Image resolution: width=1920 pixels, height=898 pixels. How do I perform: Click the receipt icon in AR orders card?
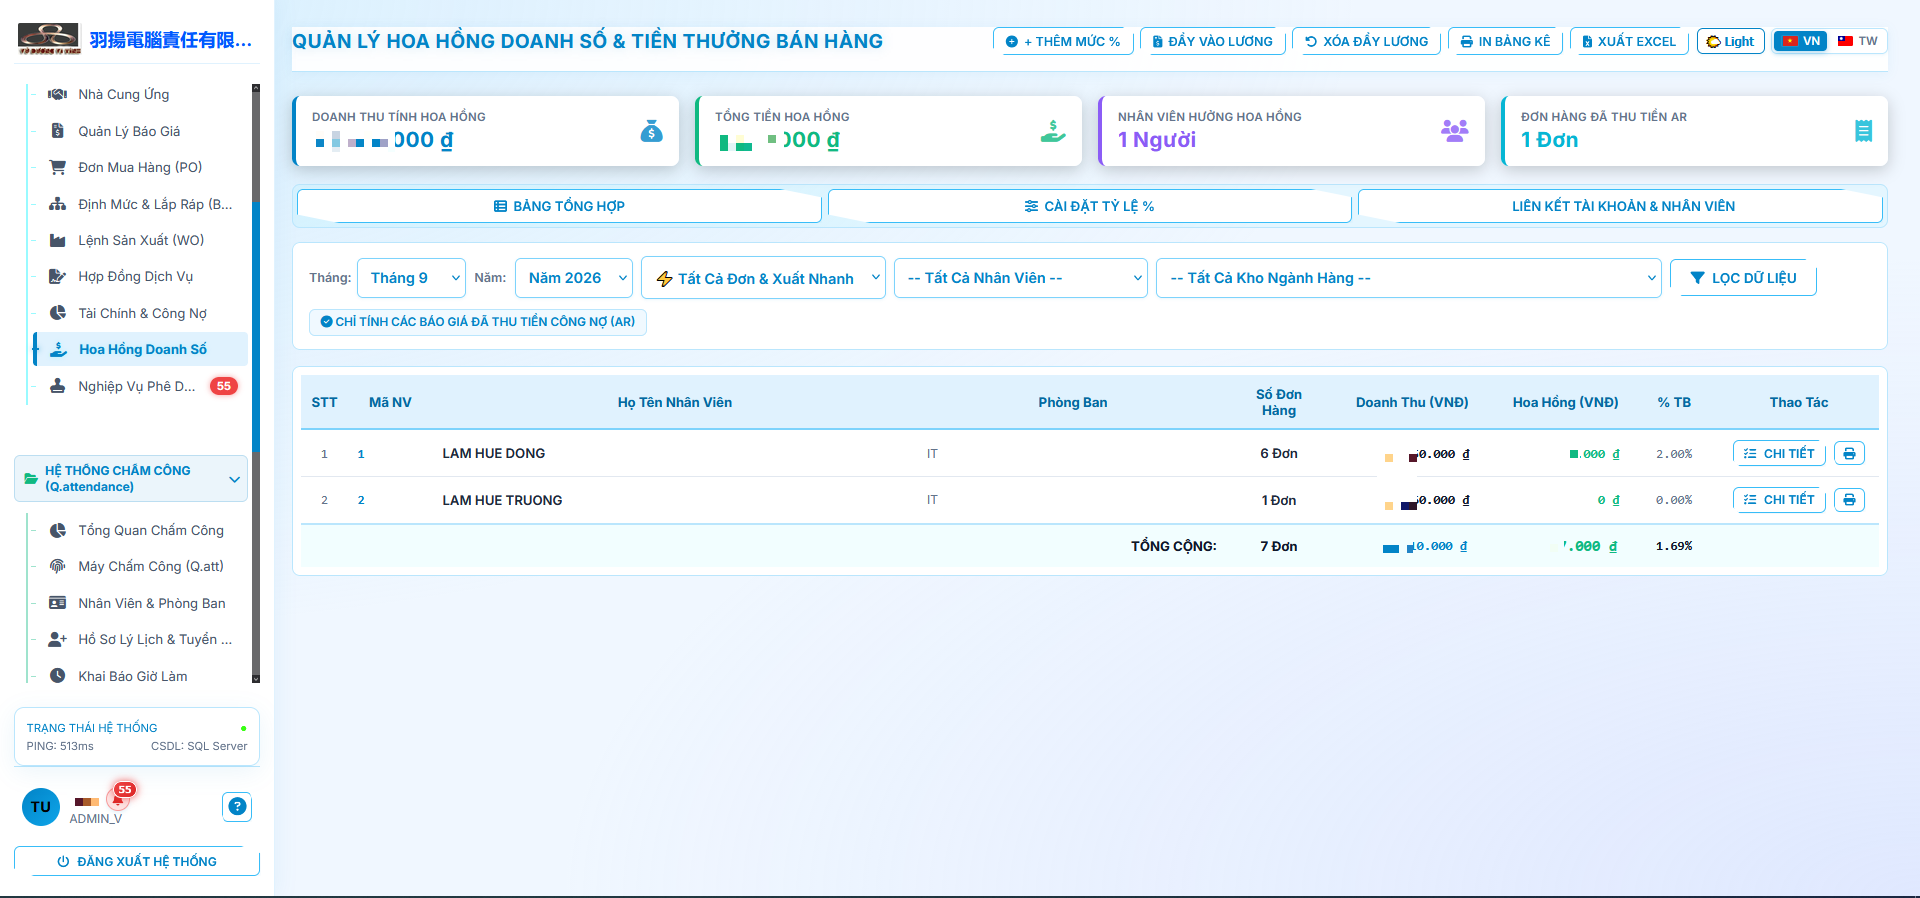pos(1863,131)
